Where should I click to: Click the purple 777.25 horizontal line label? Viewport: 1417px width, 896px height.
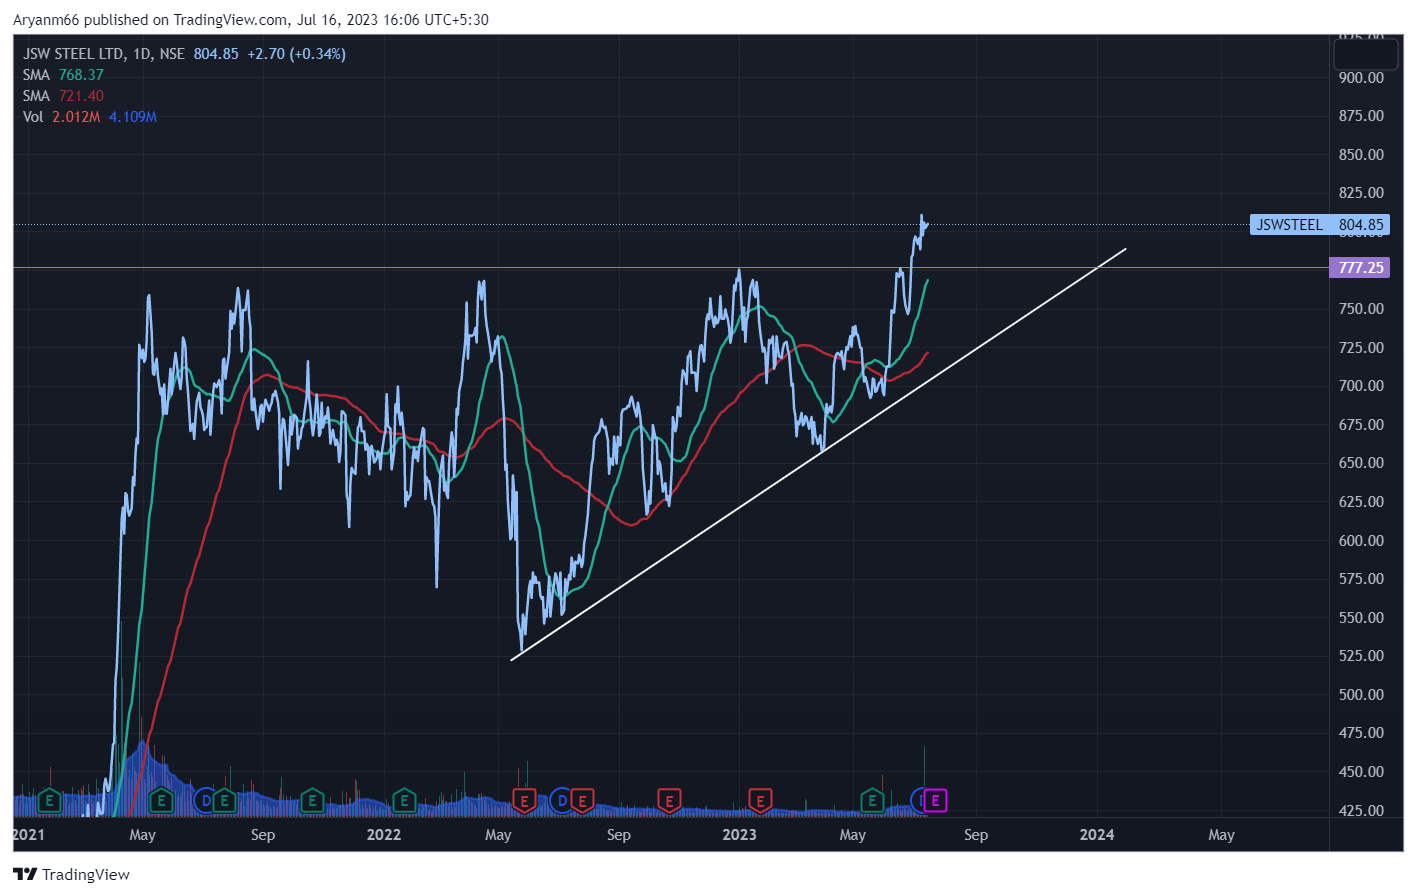tap(1360, 268)
